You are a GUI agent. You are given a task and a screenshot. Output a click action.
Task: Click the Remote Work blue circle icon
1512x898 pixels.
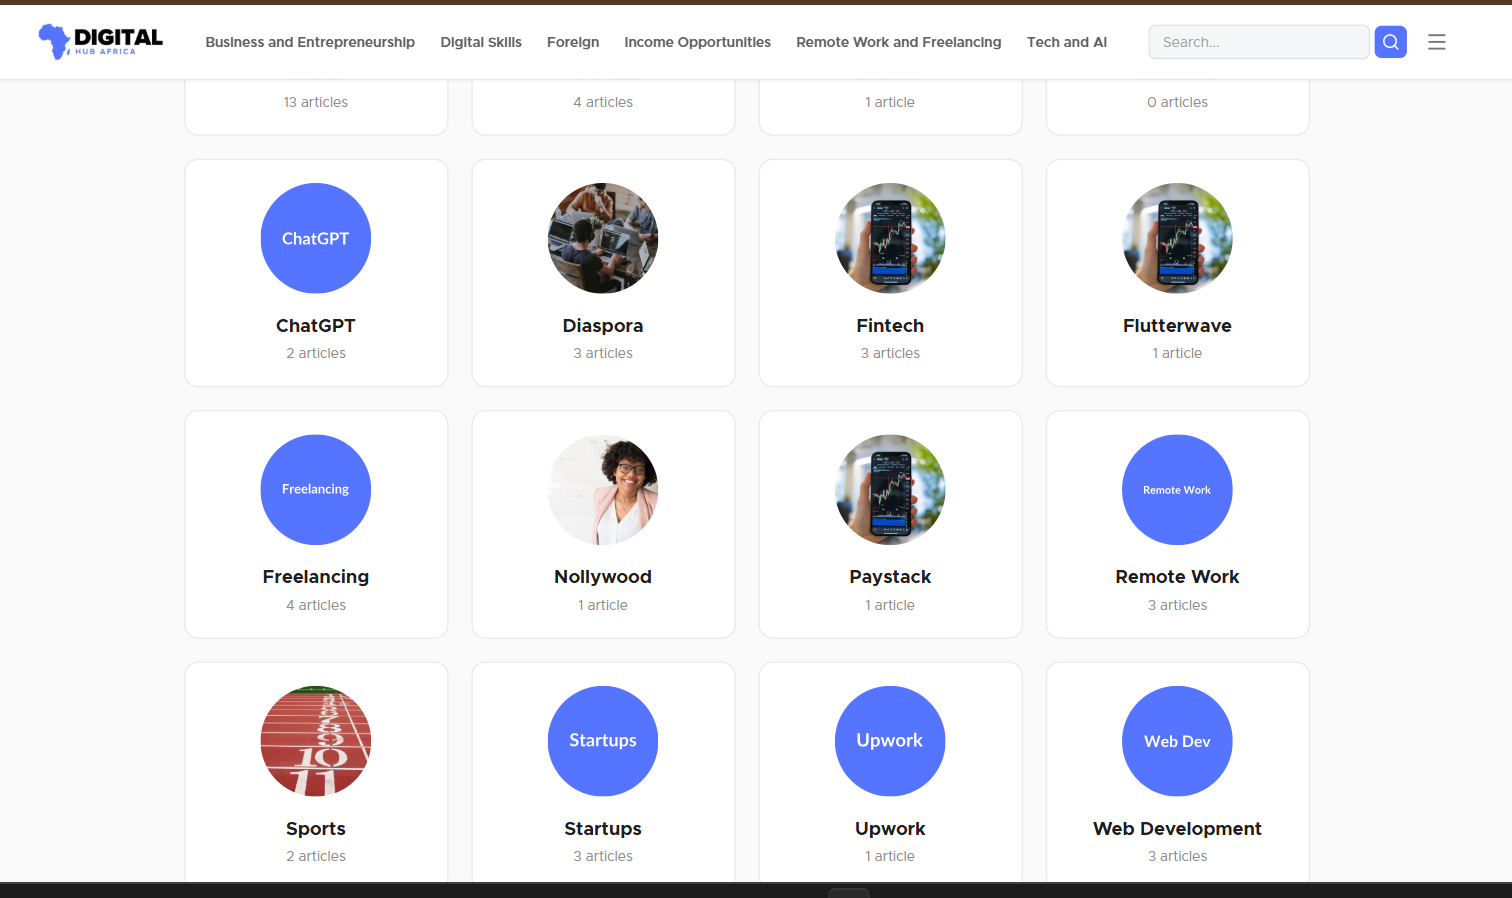click(x=1177, y=490)
